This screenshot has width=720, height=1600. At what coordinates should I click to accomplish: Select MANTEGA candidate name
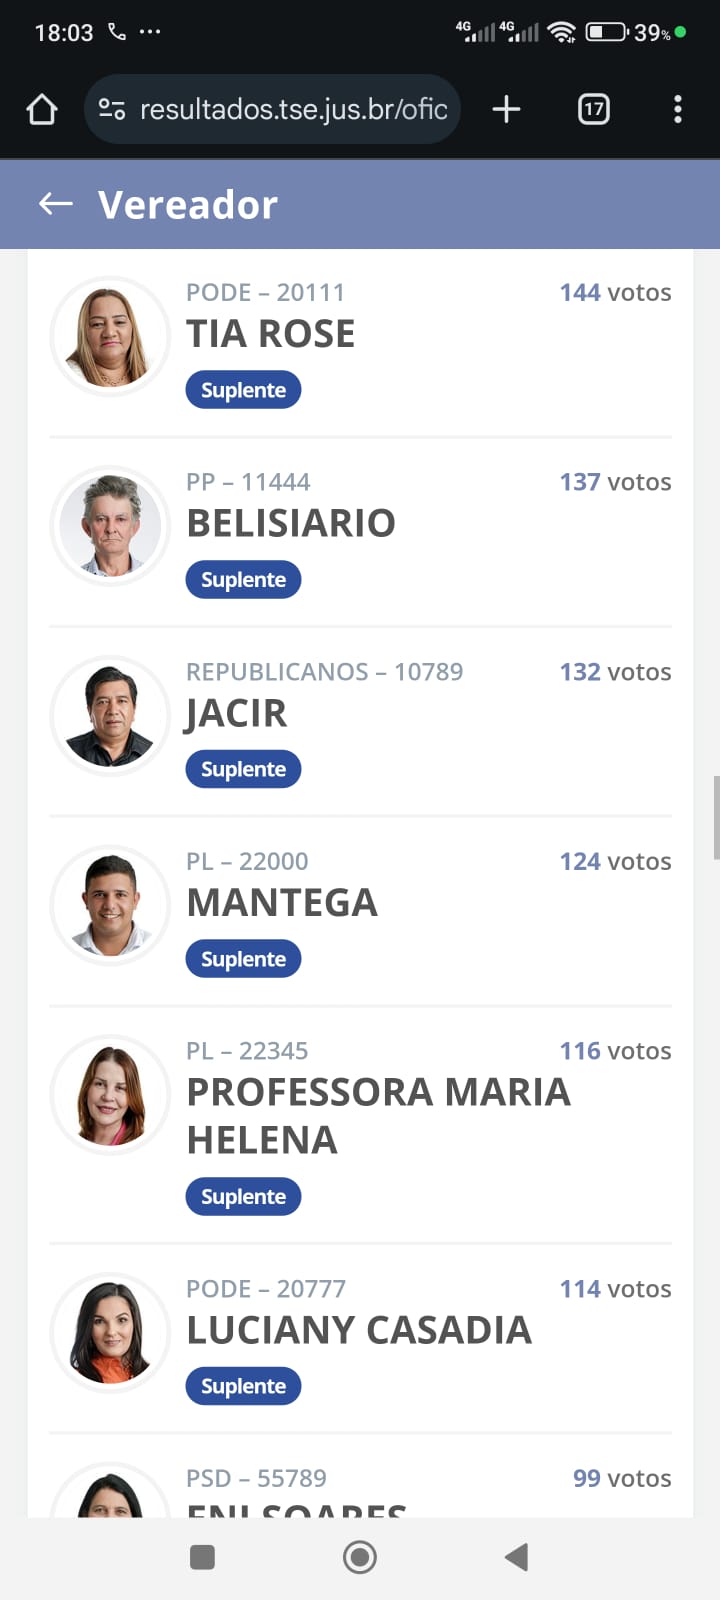point(282,903)
